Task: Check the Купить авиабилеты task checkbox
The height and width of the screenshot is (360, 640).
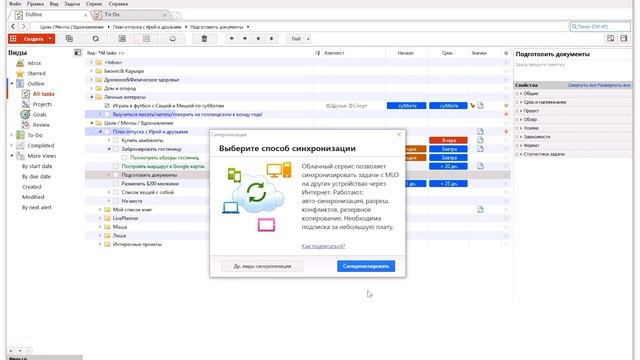Action: [x=116, y=140]
